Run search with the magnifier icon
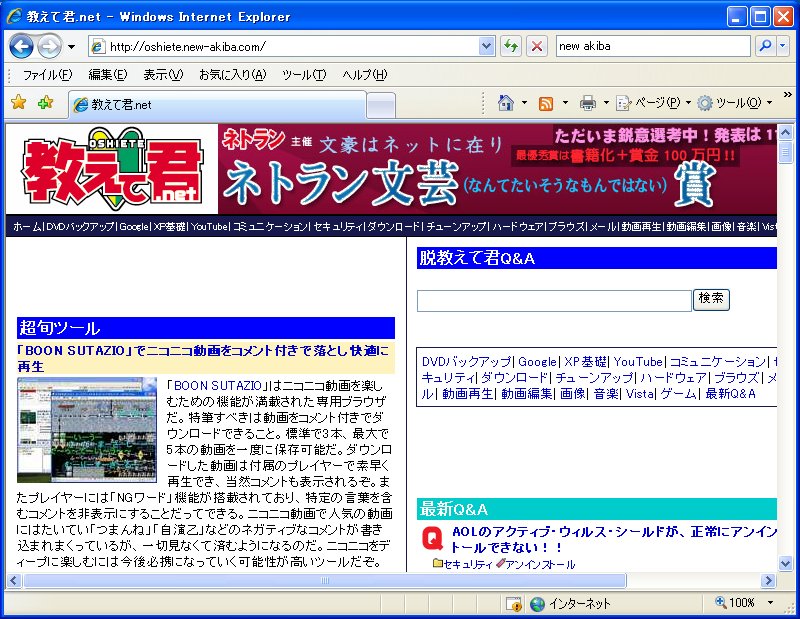Screen dimensions: 800x619 coord(765,46)
